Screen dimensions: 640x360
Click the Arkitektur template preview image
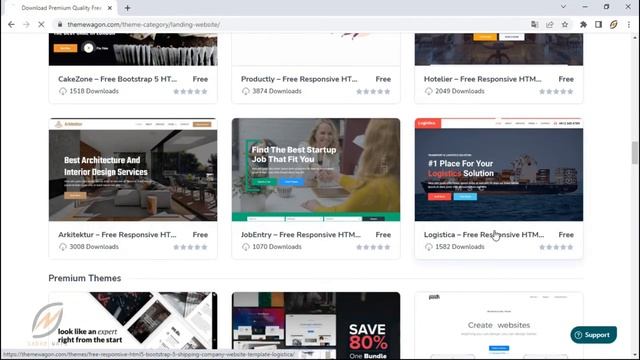click(x=133, y=170)
